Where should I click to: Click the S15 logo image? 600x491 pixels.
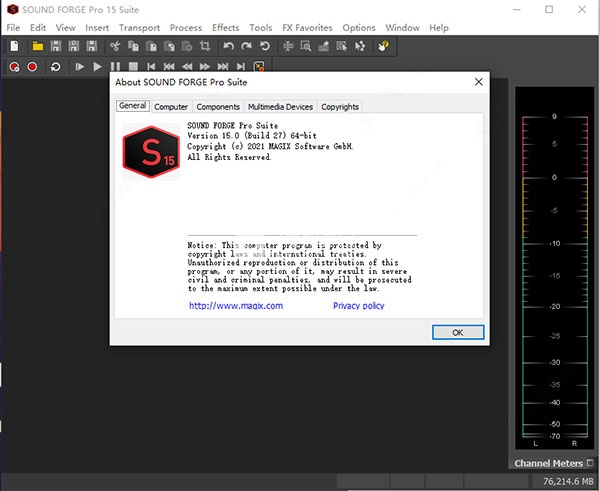point(151,152)
